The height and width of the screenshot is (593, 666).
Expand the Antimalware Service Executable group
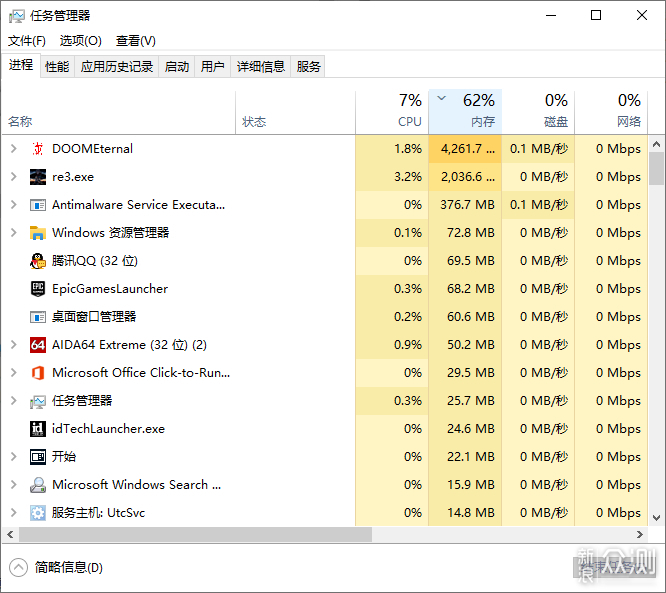[14, 205]
